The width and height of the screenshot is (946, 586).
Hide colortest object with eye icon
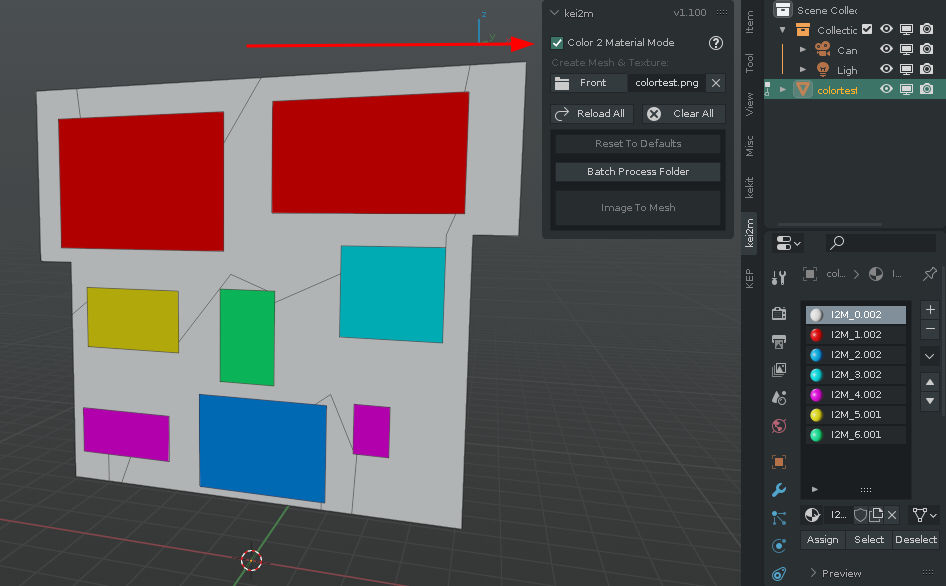886,89
